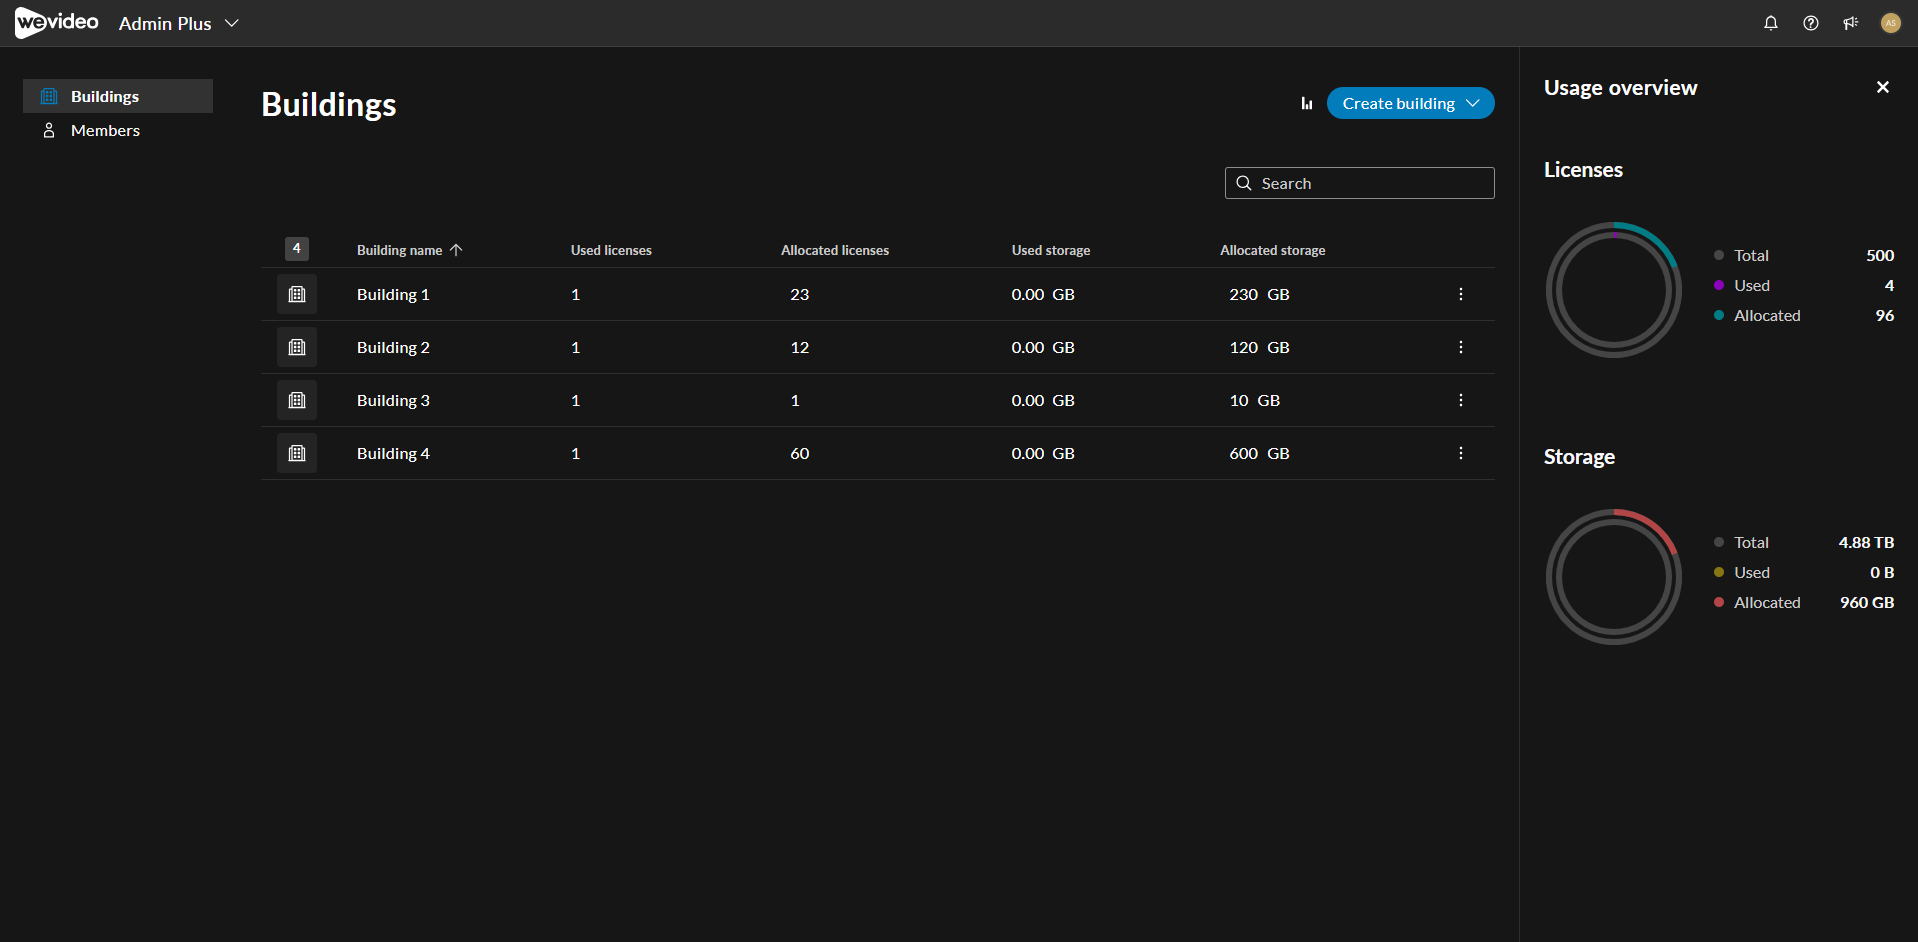Image resolution: width=1918 pixels, height=942 pixels.
Task: Sort by Allocated storage column
Action: click(x=1272, y=250)
